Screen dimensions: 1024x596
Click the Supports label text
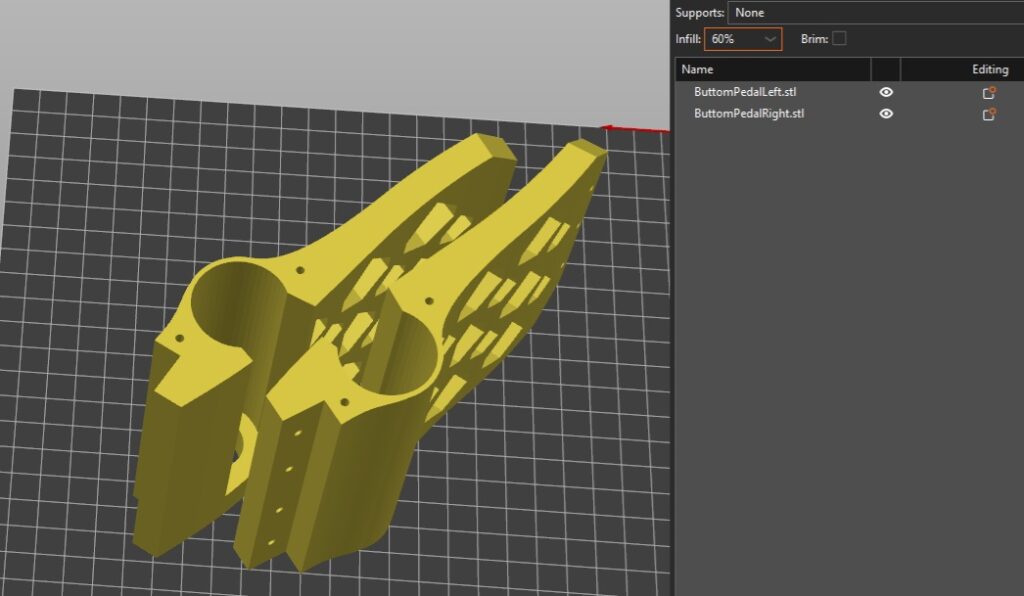click(x=699, y=12)
